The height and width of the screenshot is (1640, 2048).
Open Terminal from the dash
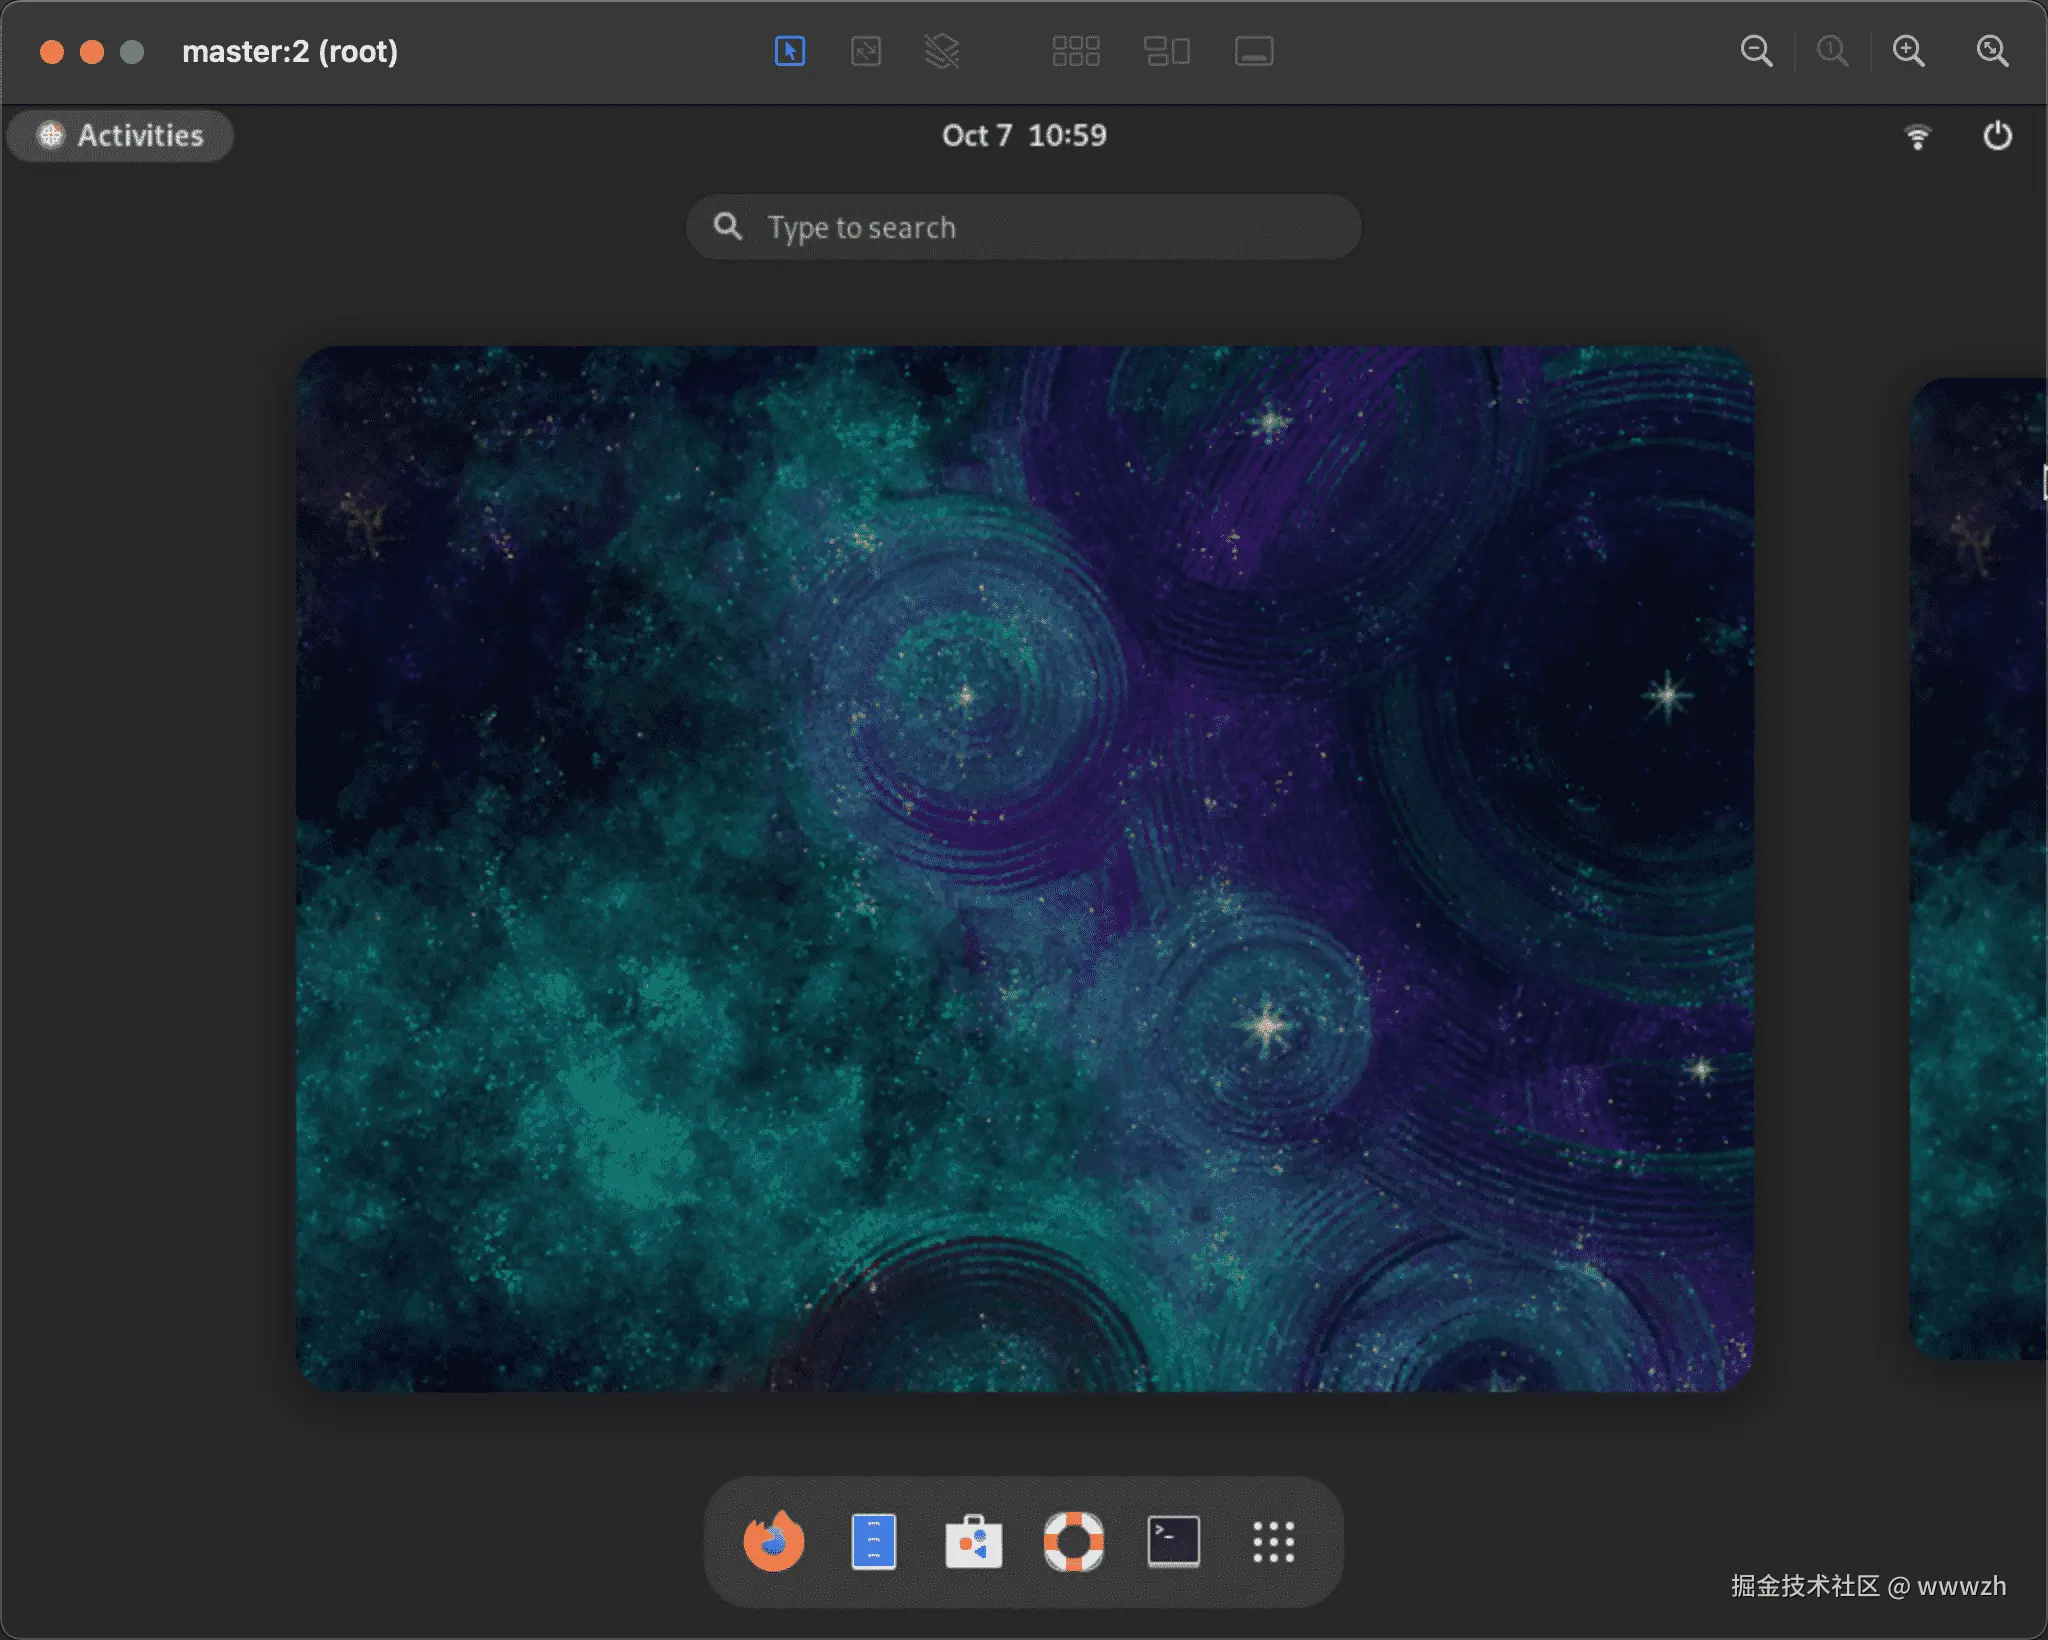pos(1173,1541)
